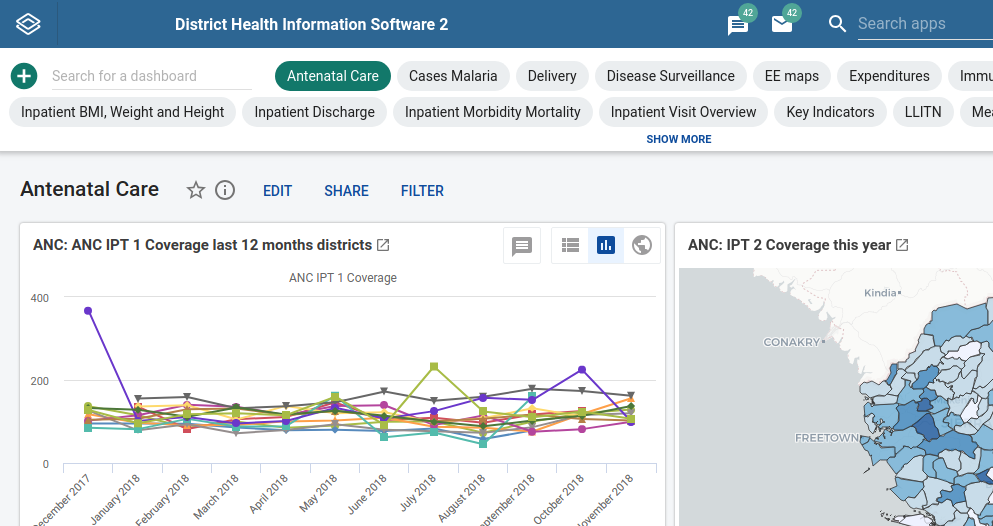Click the DHIS2 logo icon

[29, 24]
